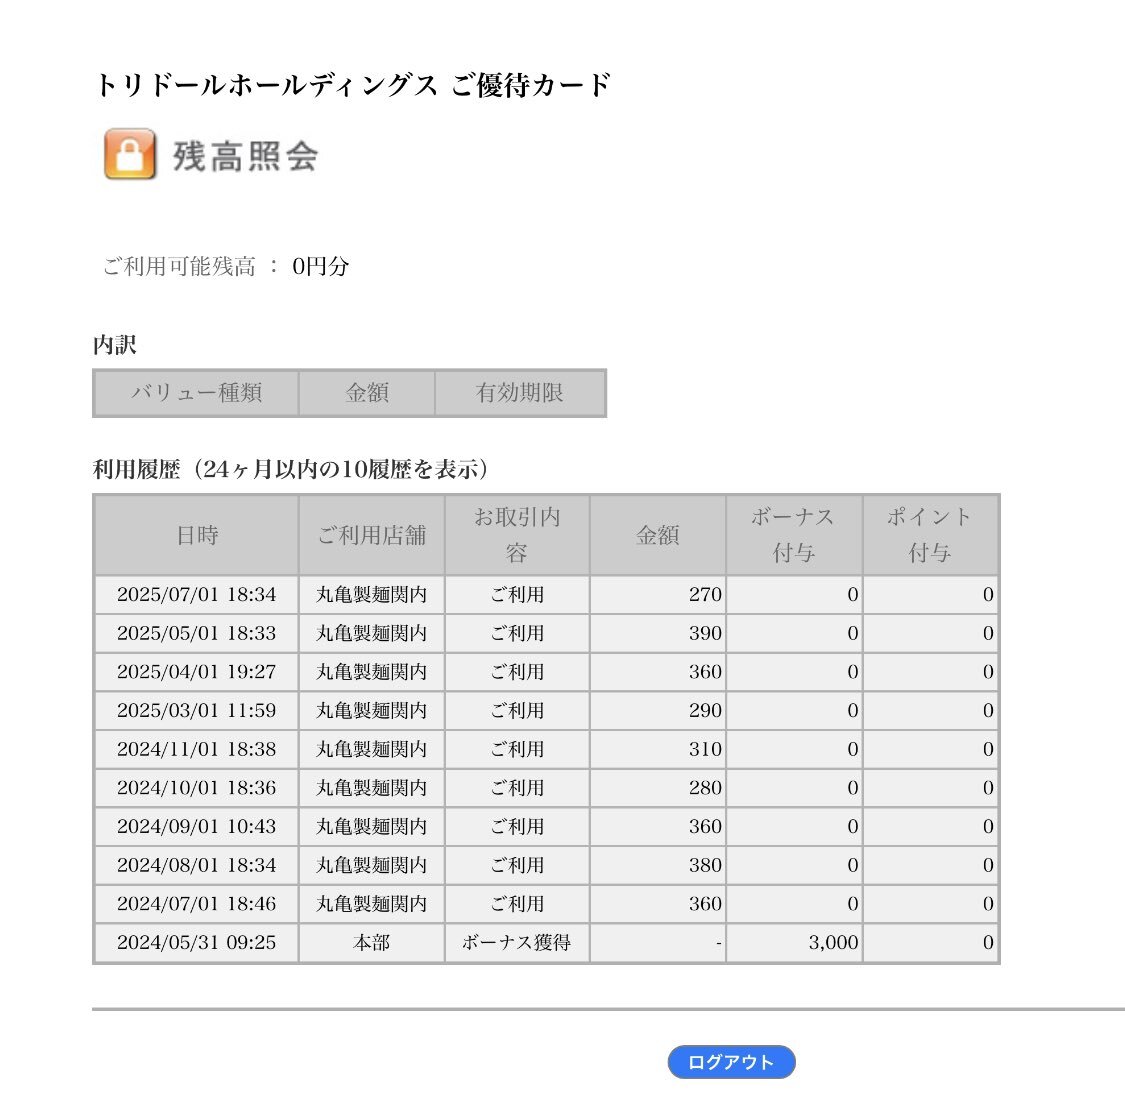Click the バリュー種類 column header
The width and height of the screenshot is (1125, 1120).
tap(196, 392)
